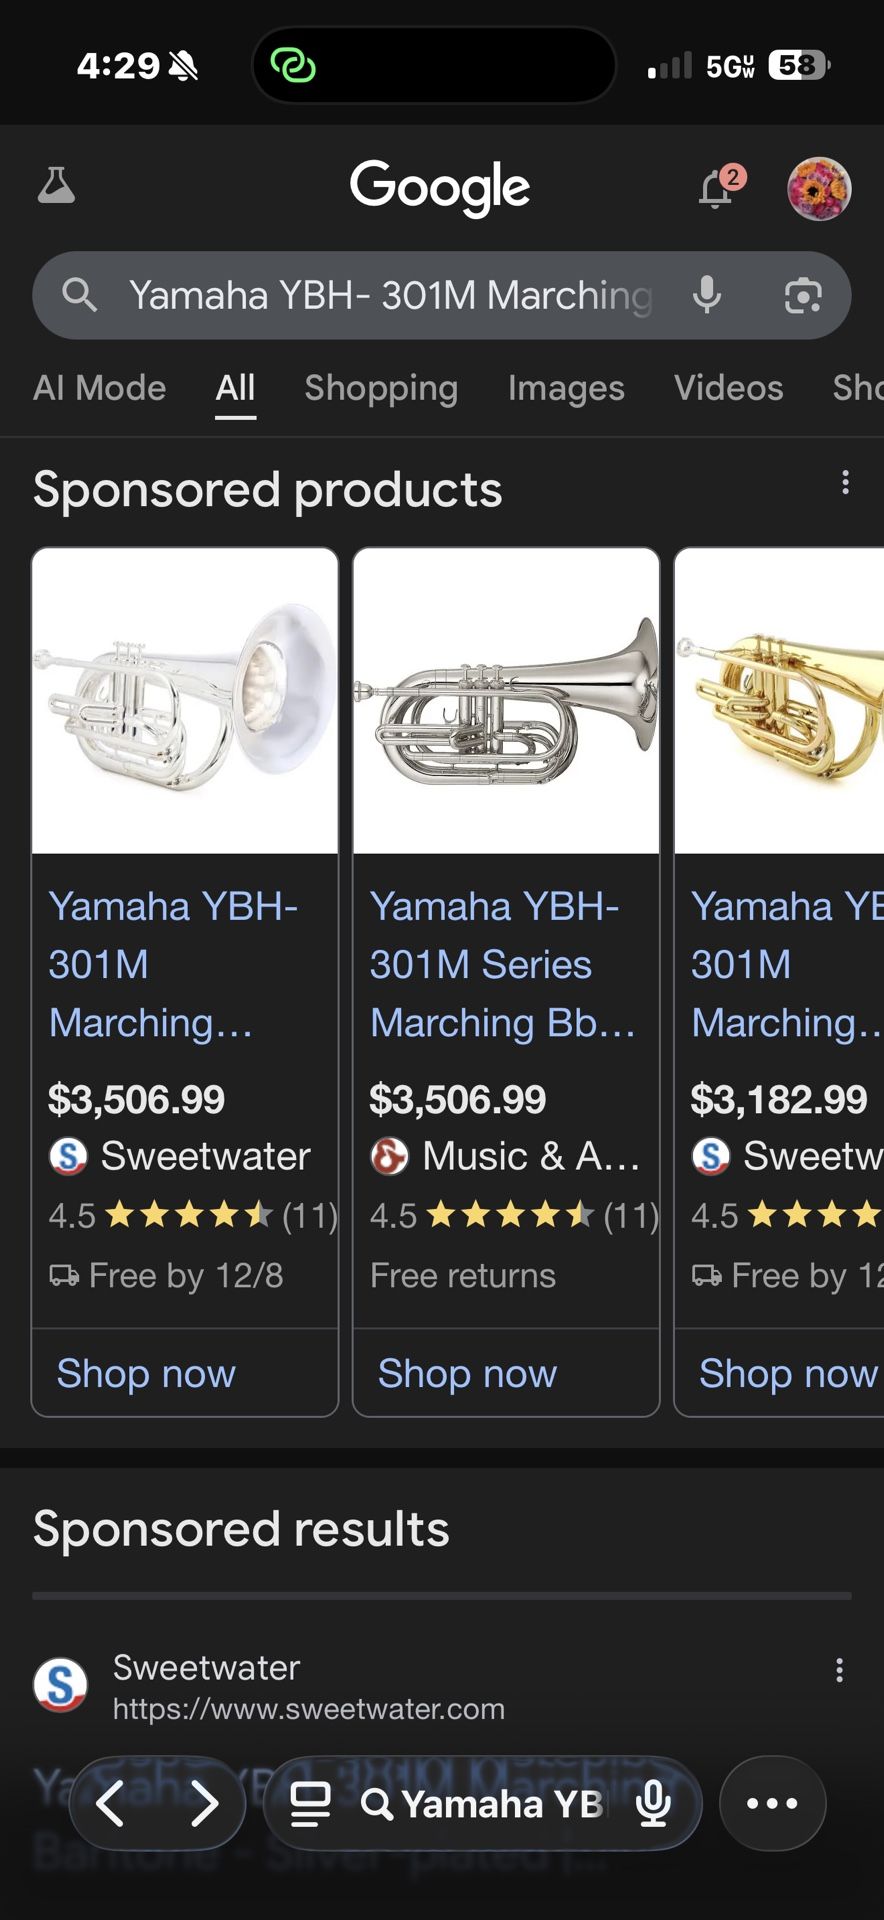Open AI Mode tab
Viewport: 884px width, 1920px height.
click(x=99, y=388)
